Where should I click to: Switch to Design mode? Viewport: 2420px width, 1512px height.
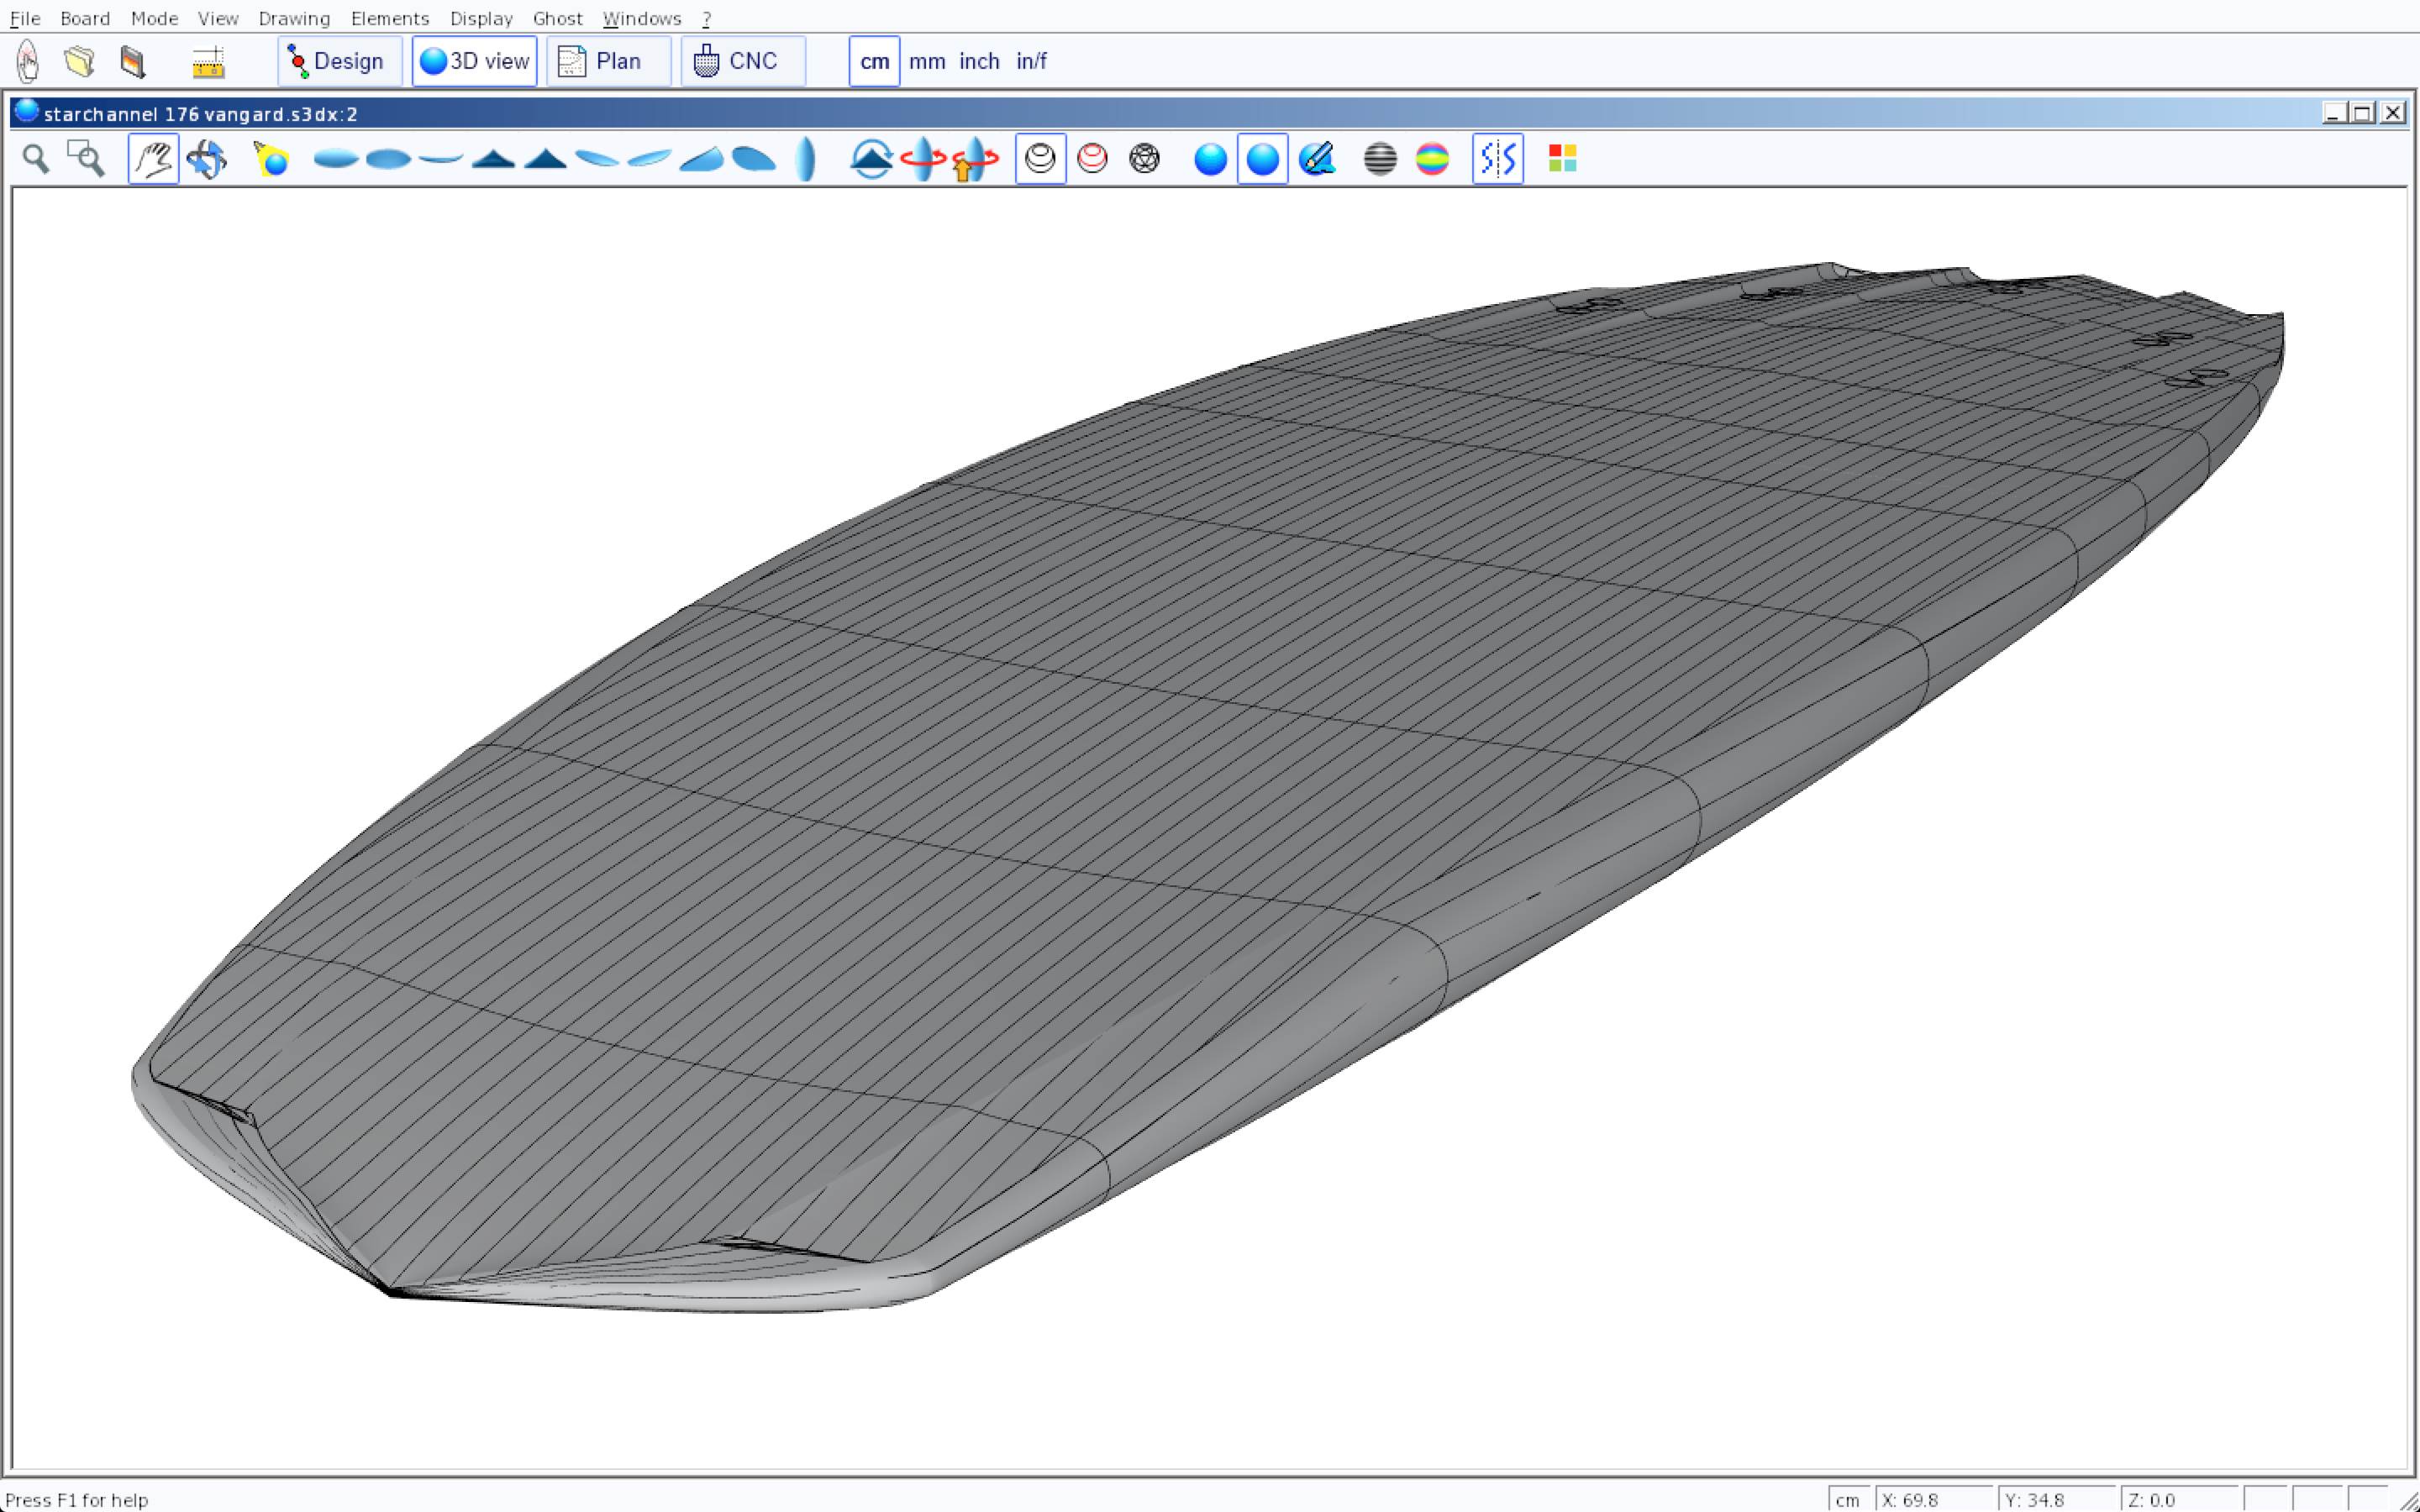[x=339, y=62]
